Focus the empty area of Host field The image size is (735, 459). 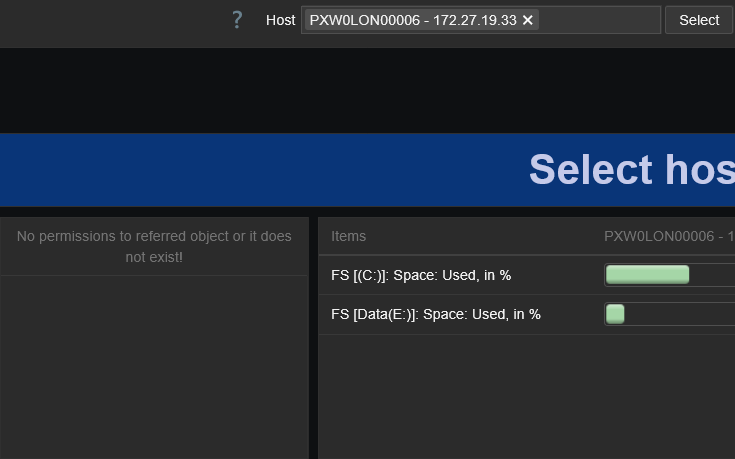pyautogui.click(x=598, y=20)
